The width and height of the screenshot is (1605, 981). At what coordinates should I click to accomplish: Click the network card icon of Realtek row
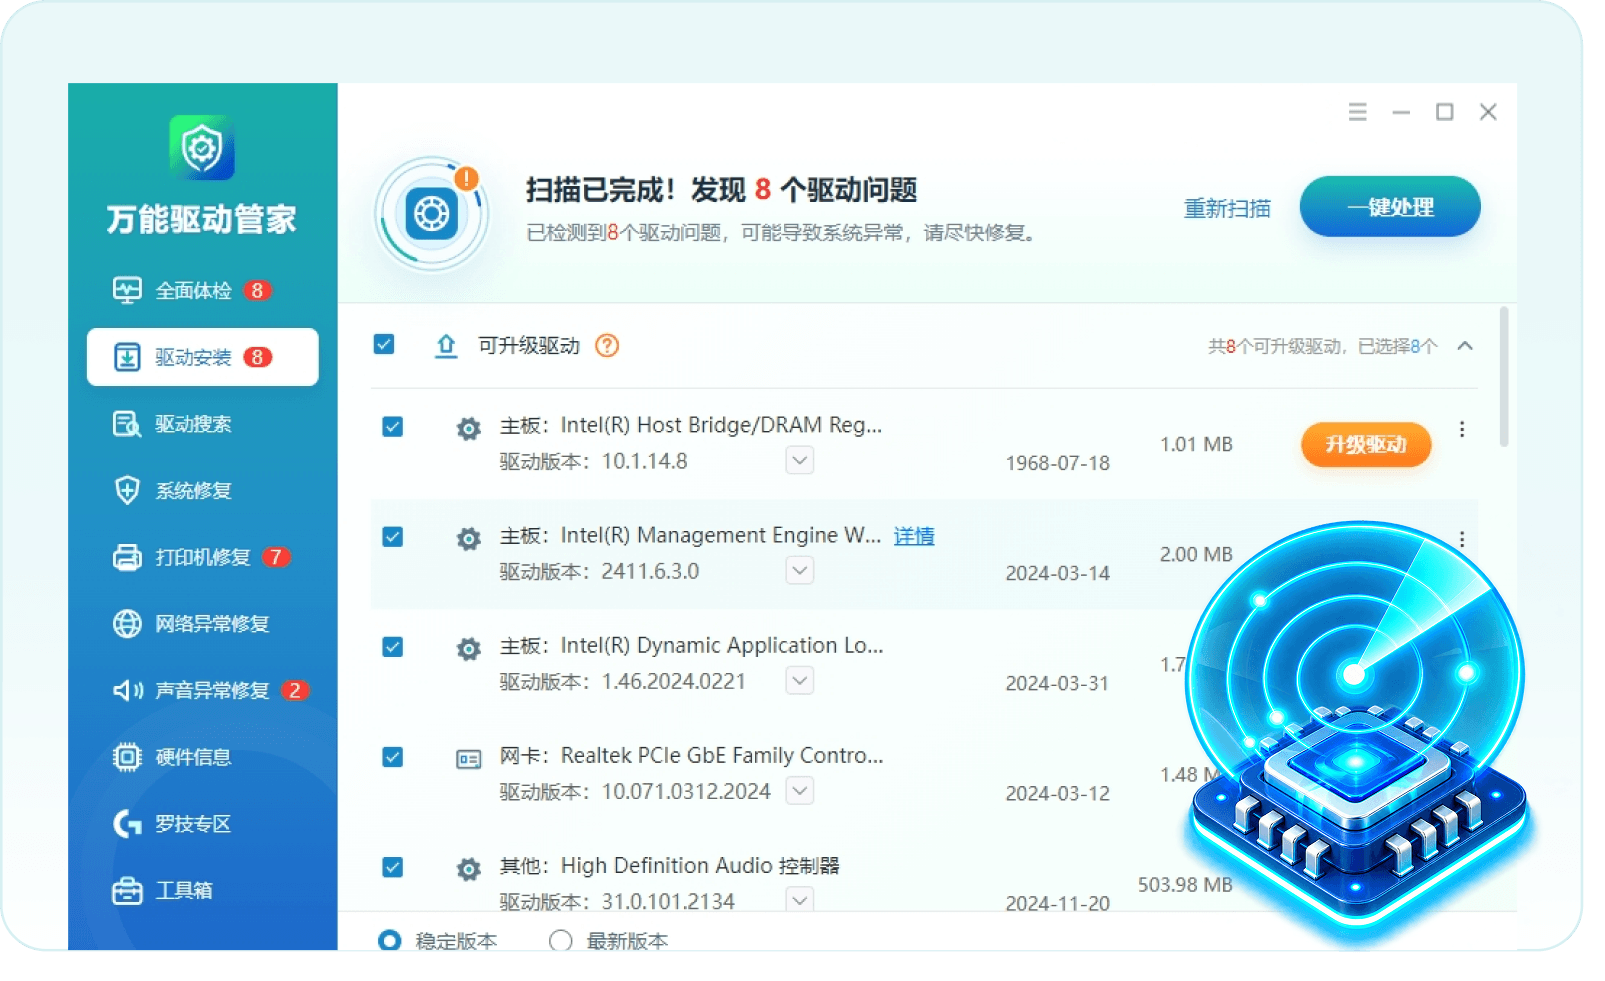pos(468,760)
